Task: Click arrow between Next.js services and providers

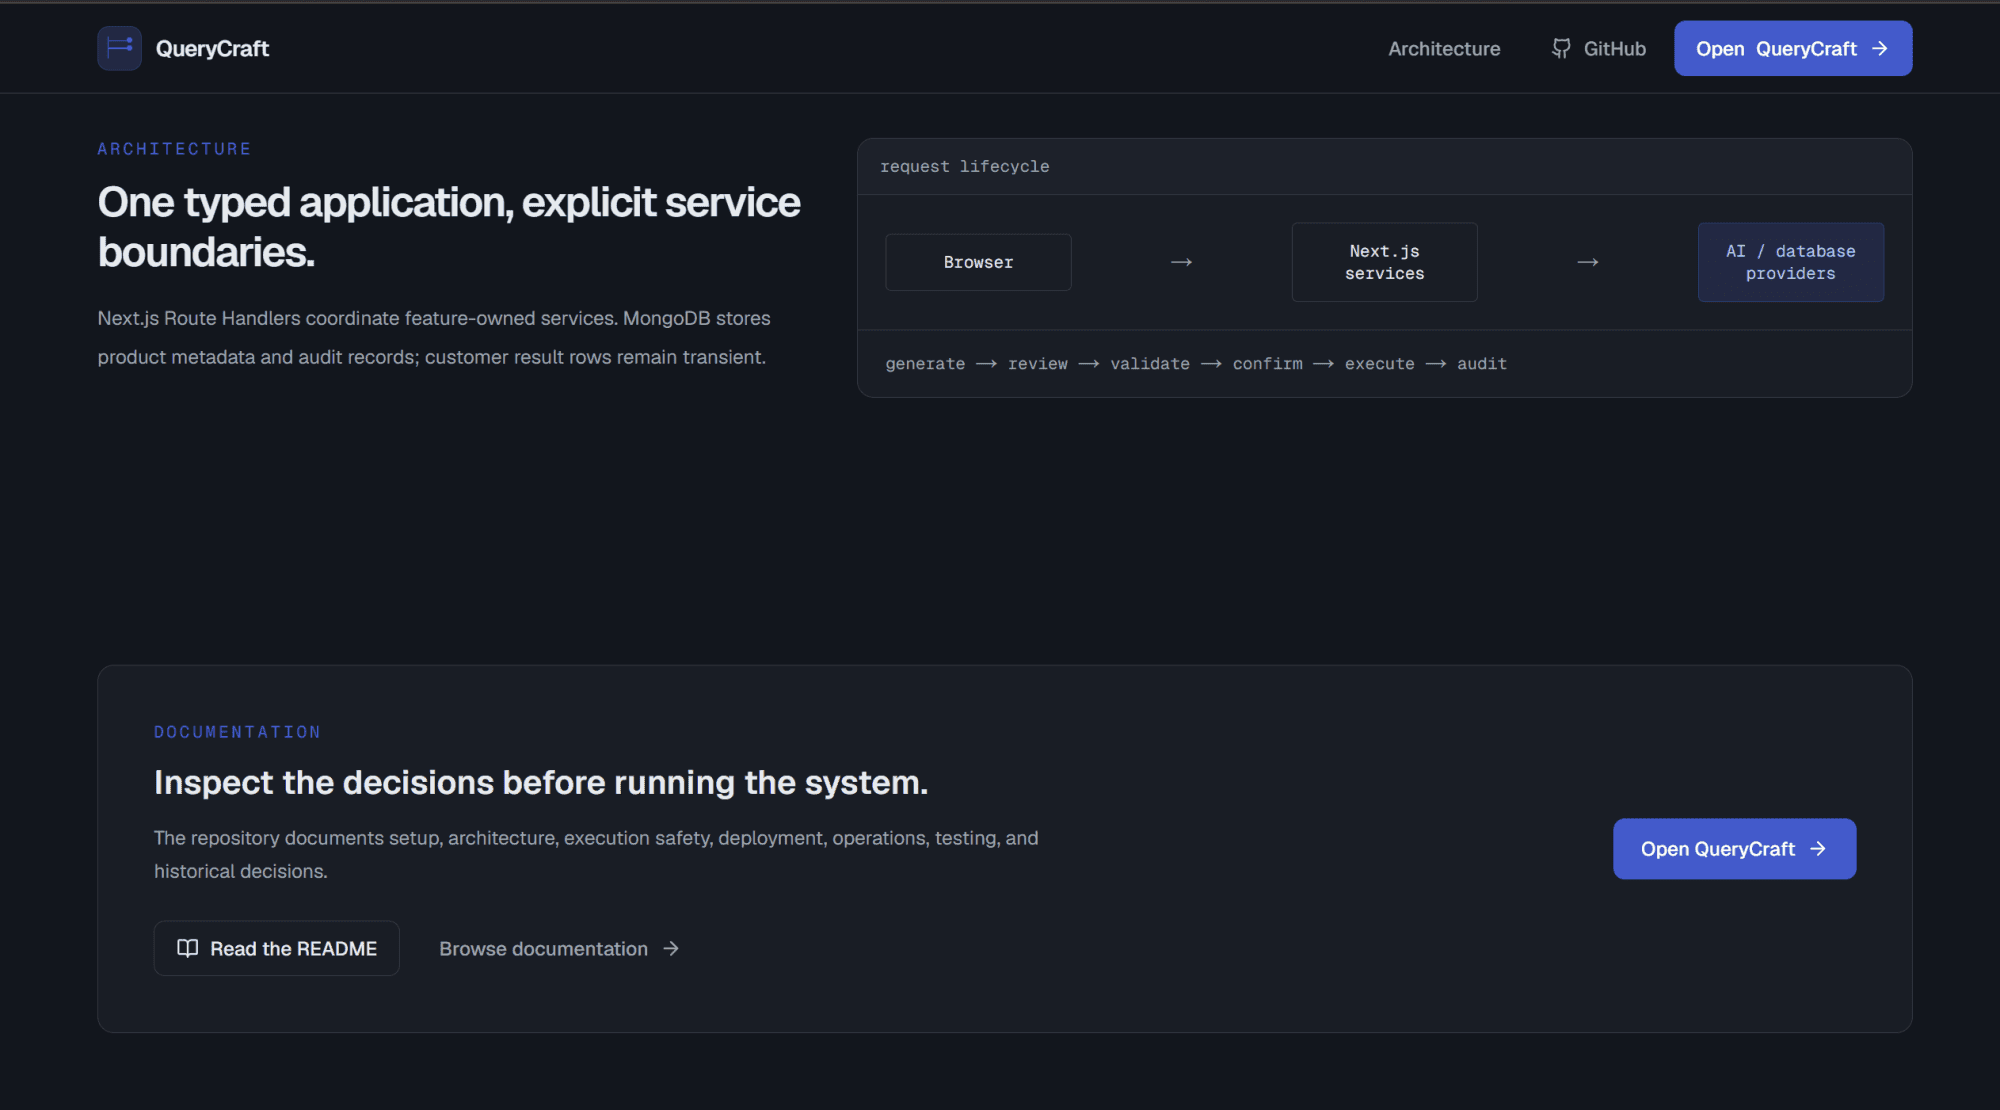Action: pyautogui.click(x=1587, y=262)
